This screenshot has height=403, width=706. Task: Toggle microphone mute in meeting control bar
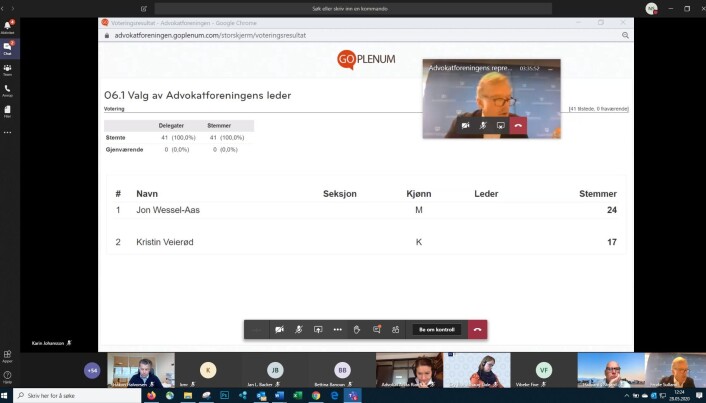[299, 330]
